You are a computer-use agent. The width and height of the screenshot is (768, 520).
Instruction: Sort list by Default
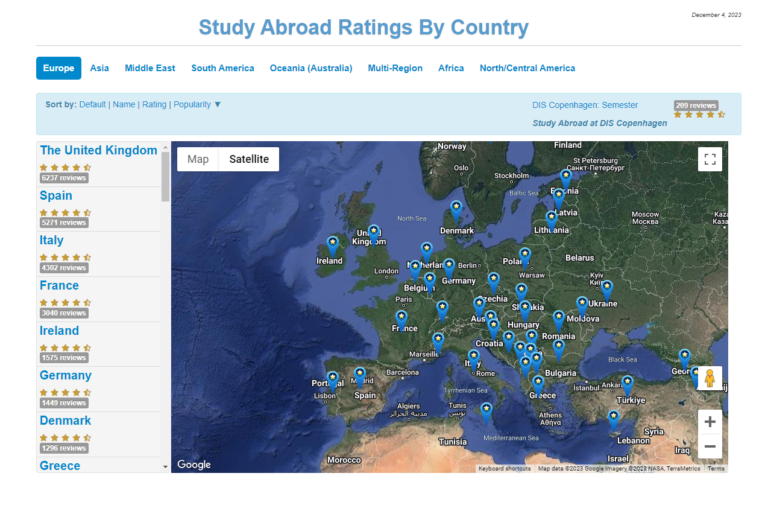point(93,104)
